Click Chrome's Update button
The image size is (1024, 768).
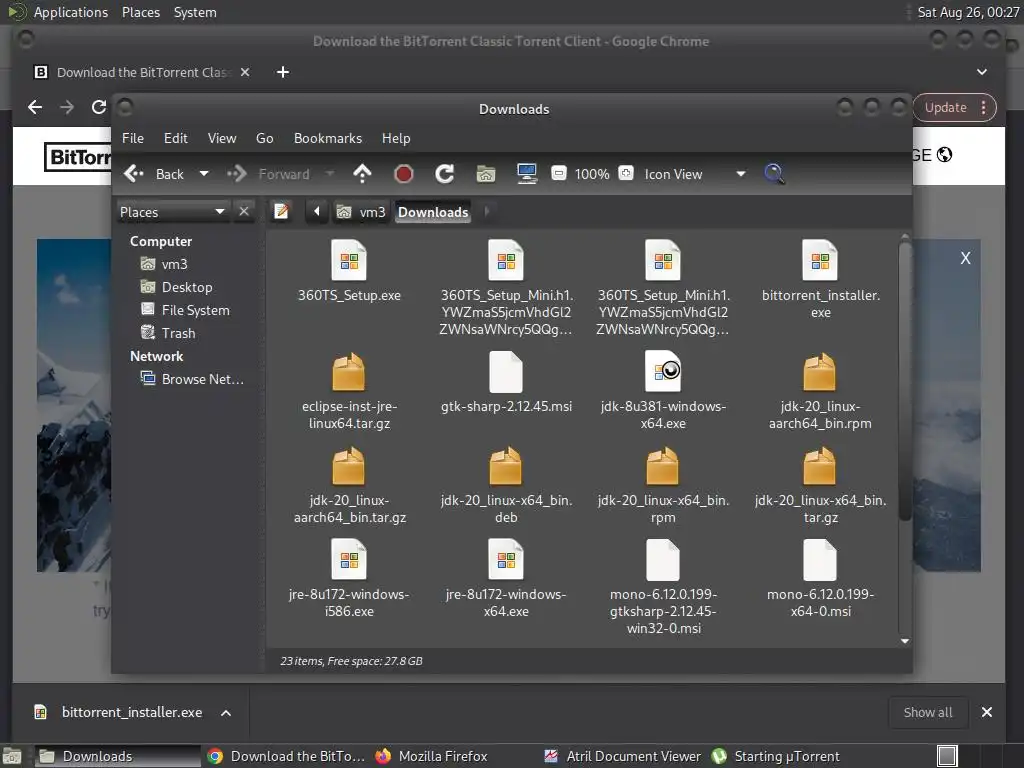(x=955, y=108)
